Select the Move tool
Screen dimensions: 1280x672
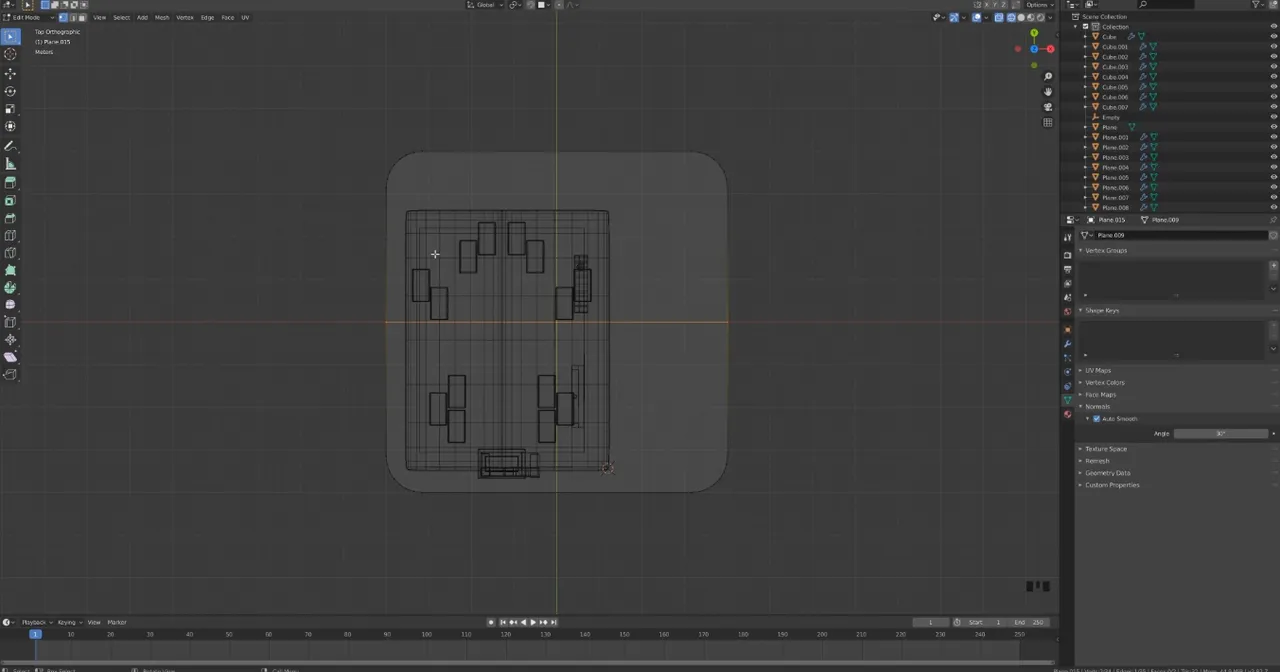click(10, 74)
